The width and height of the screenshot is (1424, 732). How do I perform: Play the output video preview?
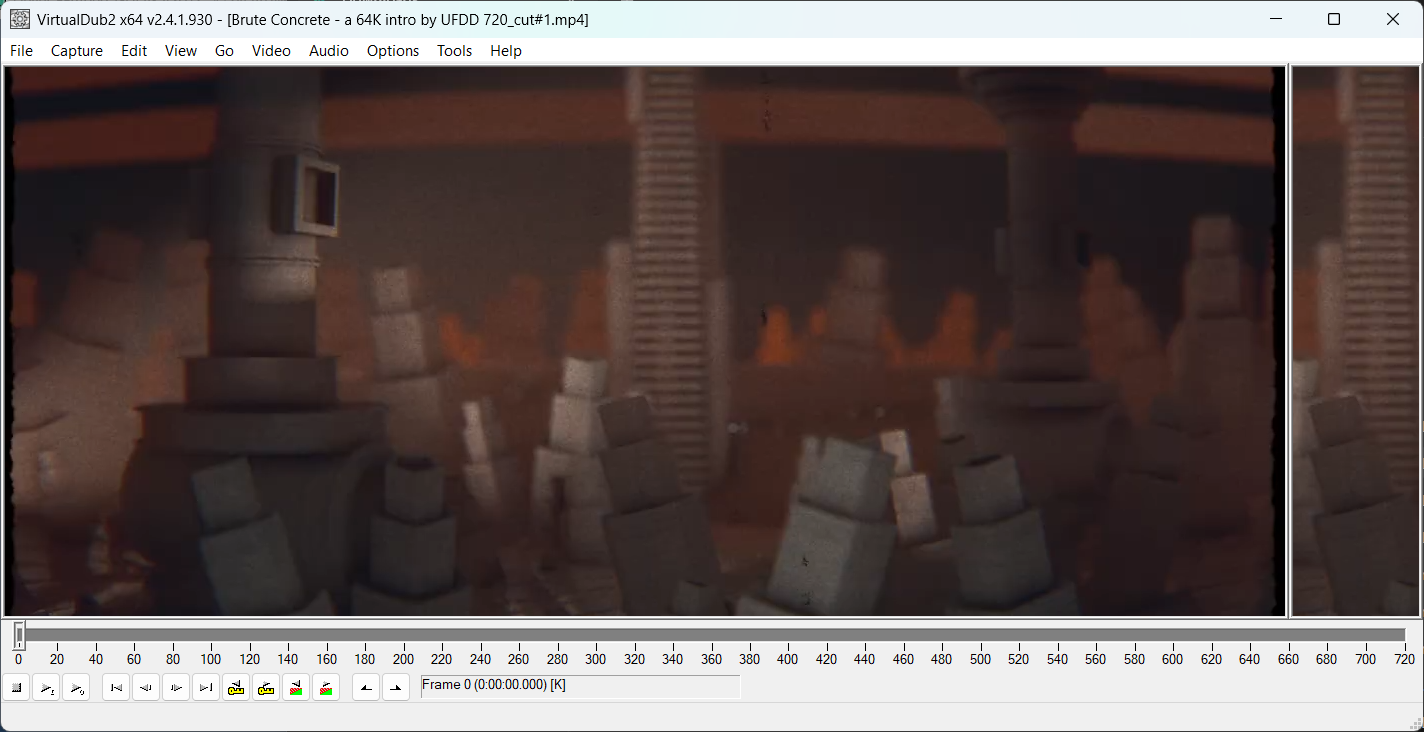(x=76, y=687)
